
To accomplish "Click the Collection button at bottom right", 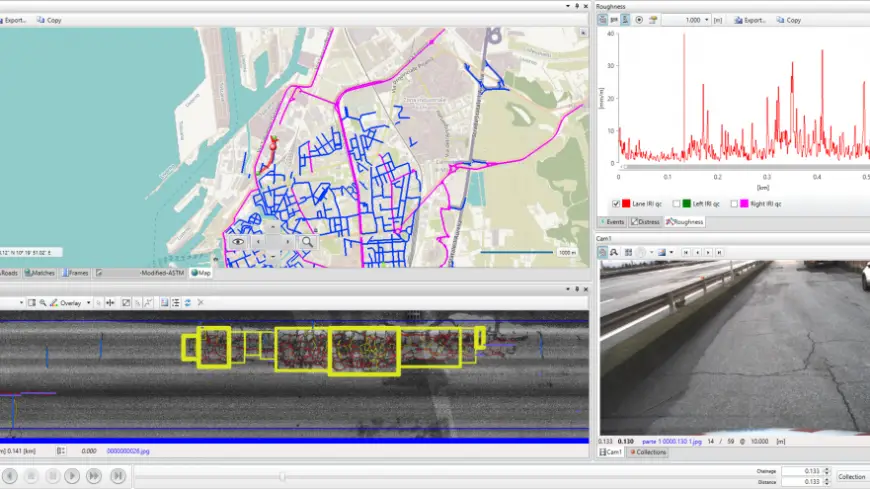I will point(852,477).
